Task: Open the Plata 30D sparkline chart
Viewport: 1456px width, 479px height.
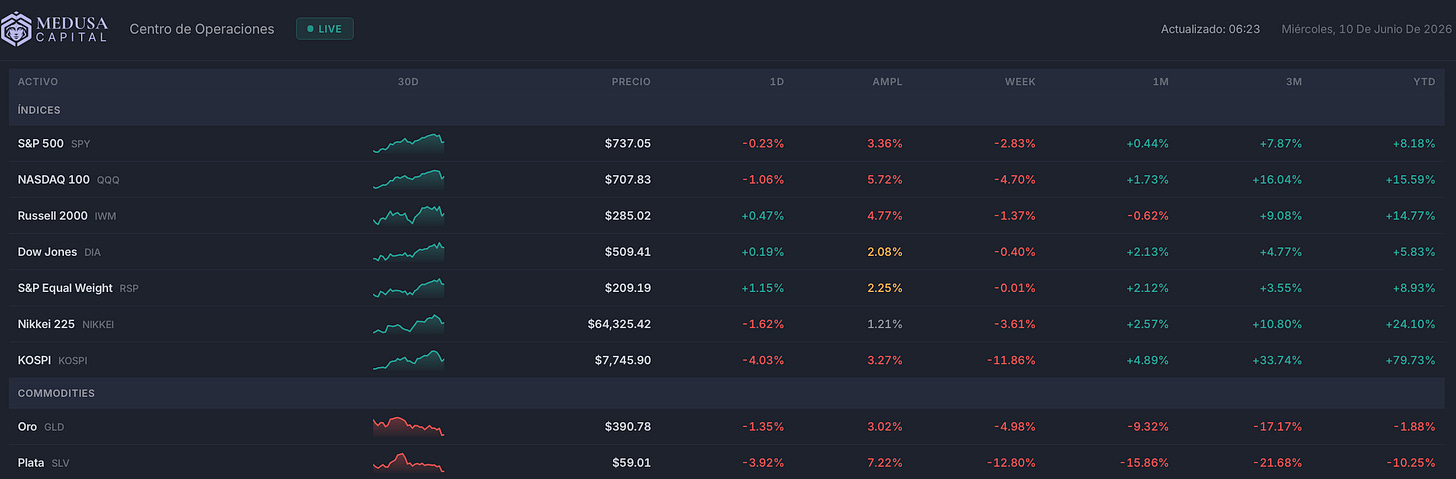Action: 408,462
